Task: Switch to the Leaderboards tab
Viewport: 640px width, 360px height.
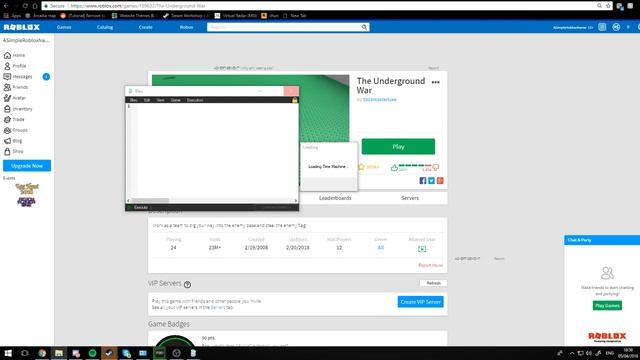Action: pos(335,198)
